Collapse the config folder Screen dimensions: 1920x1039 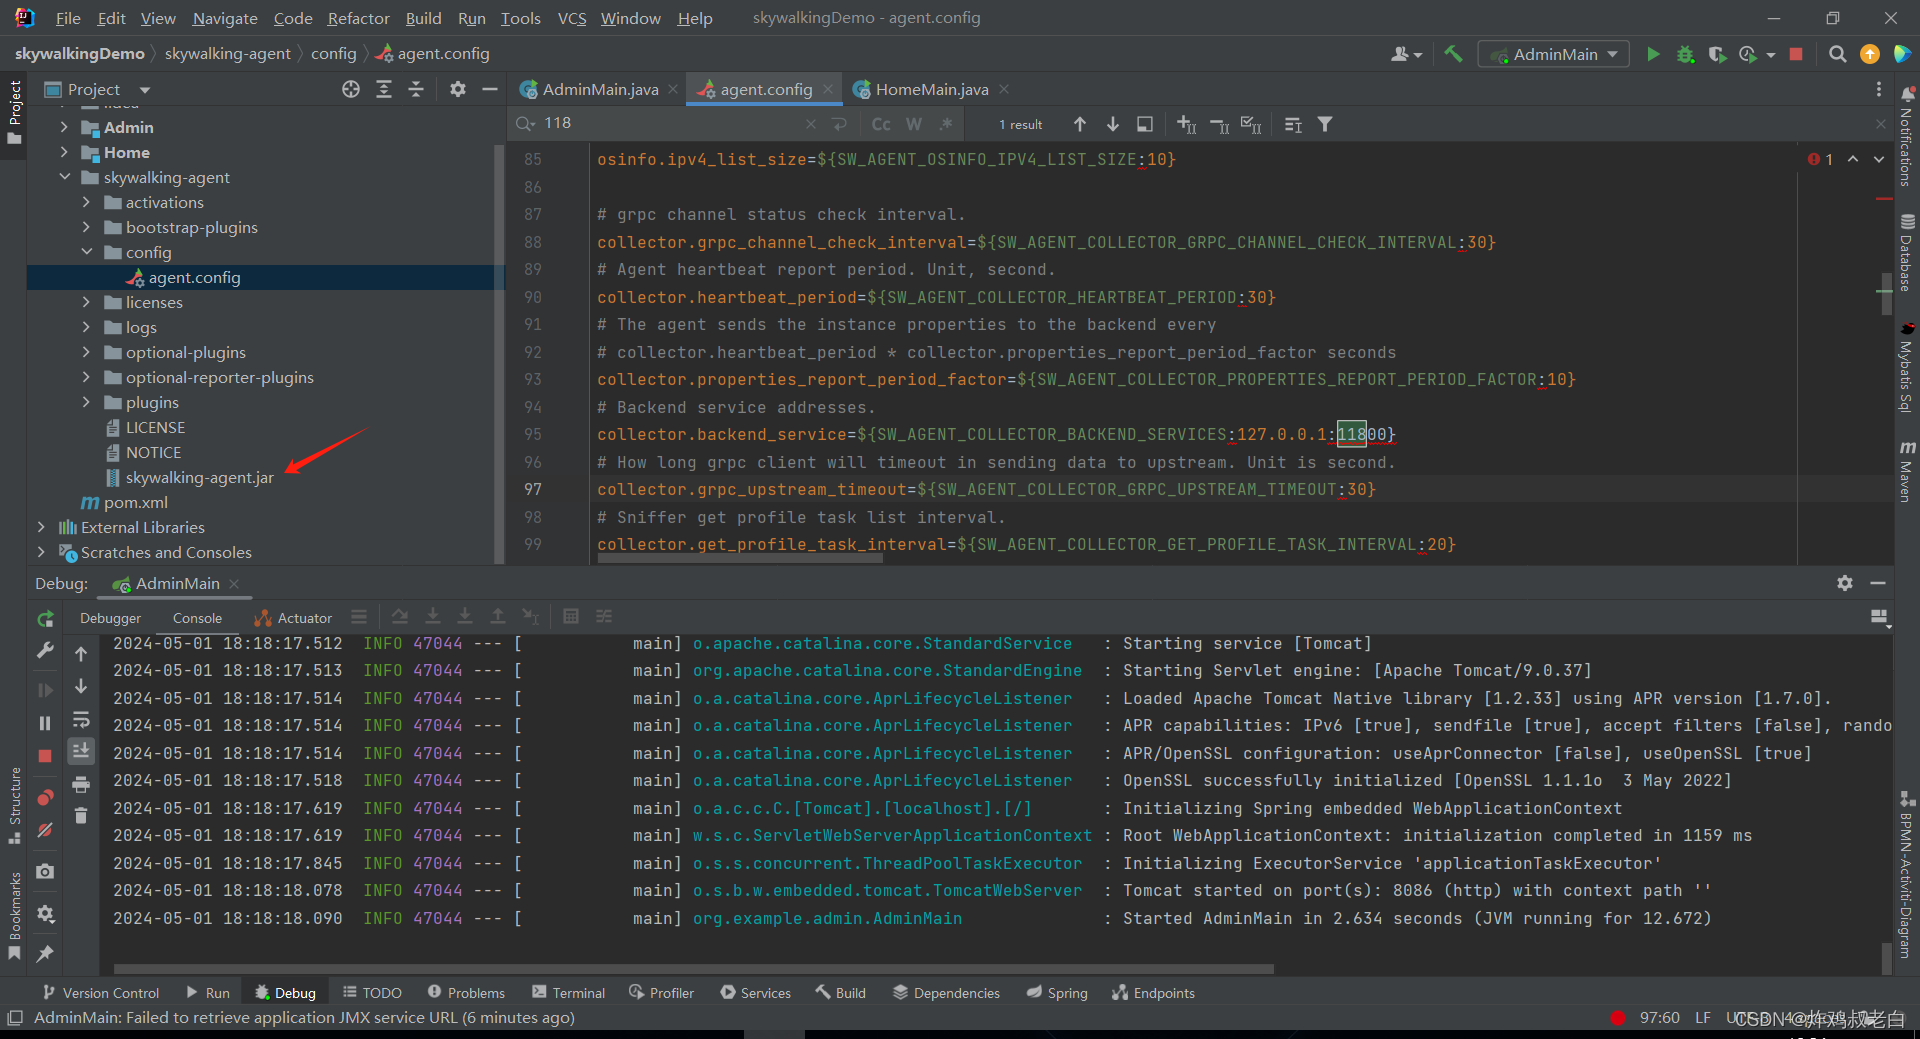86,252
